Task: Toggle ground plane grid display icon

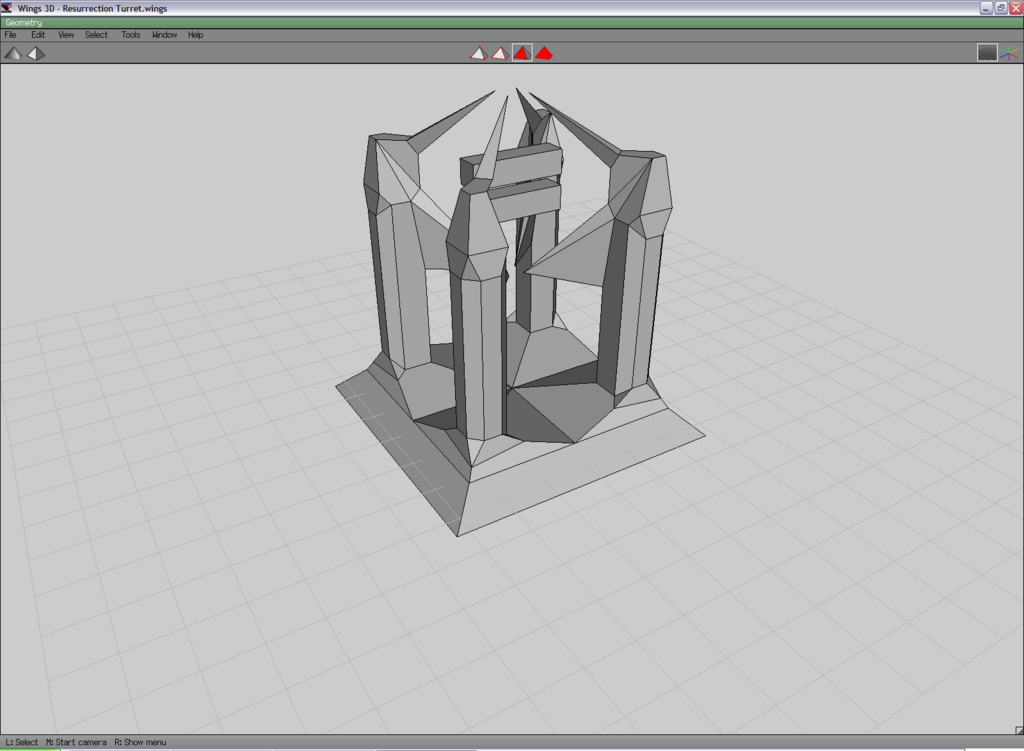Action: (987, 53)
